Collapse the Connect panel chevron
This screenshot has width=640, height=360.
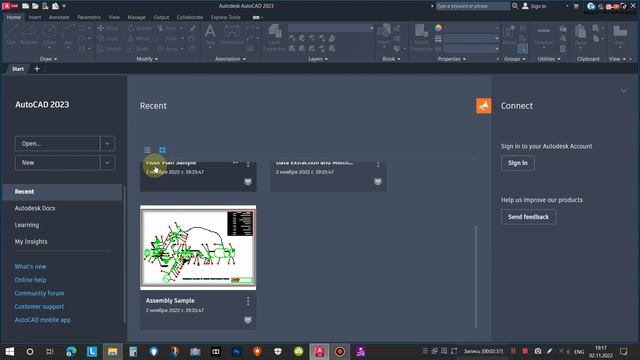[x=623, y=91]
